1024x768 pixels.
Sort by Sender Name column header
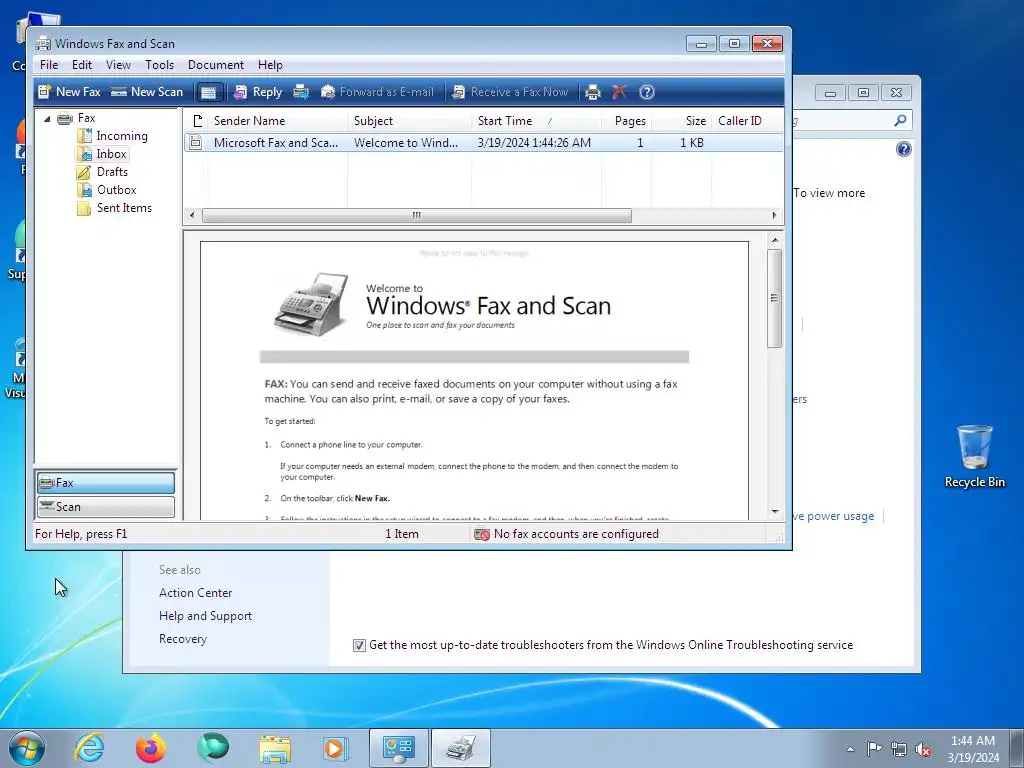[x=278, y=121]
